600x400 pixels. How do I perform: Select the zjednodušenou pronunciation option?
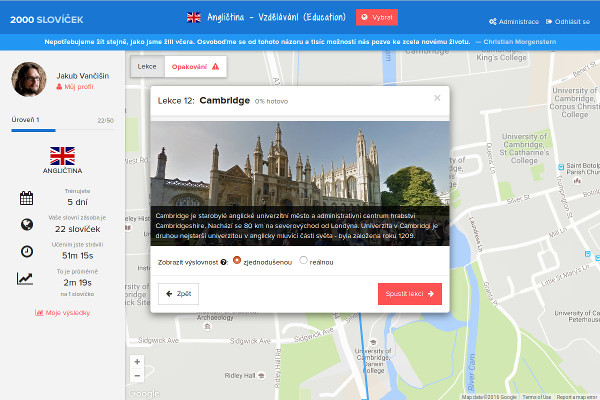tap(237, 260)
